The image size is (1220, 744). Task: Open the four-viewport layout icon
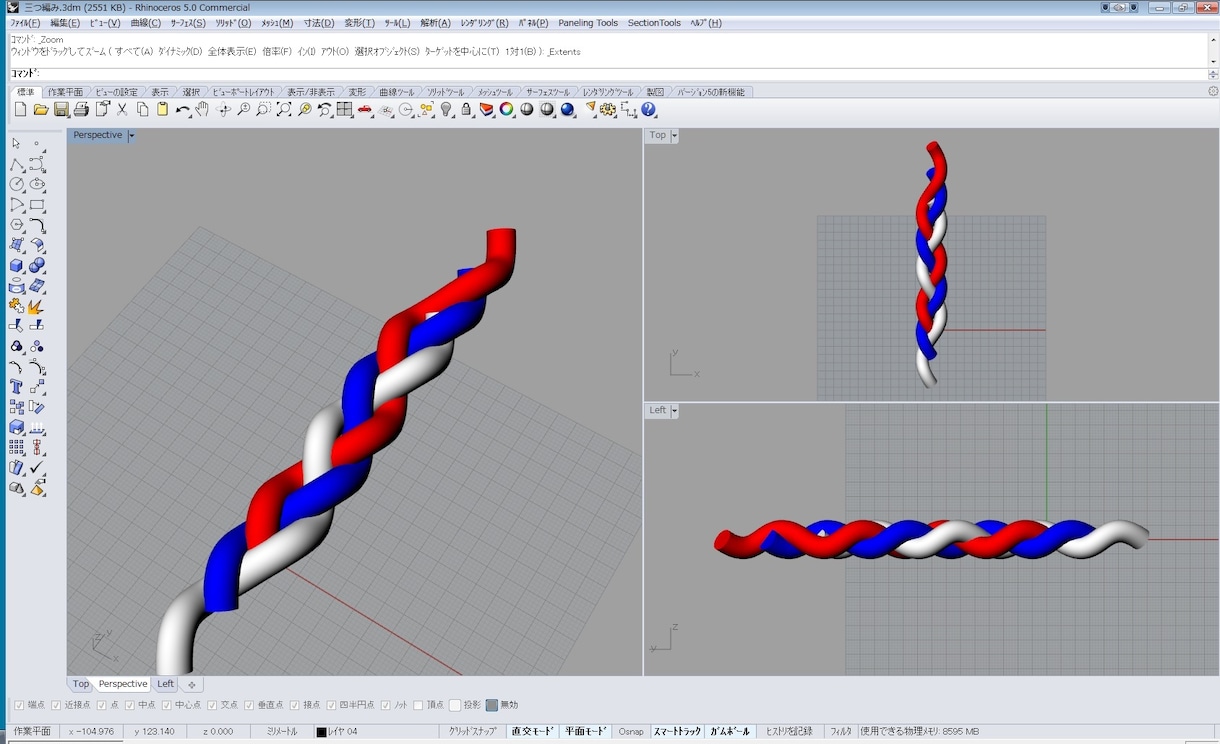pyautogui.click(x=345, y=110)
